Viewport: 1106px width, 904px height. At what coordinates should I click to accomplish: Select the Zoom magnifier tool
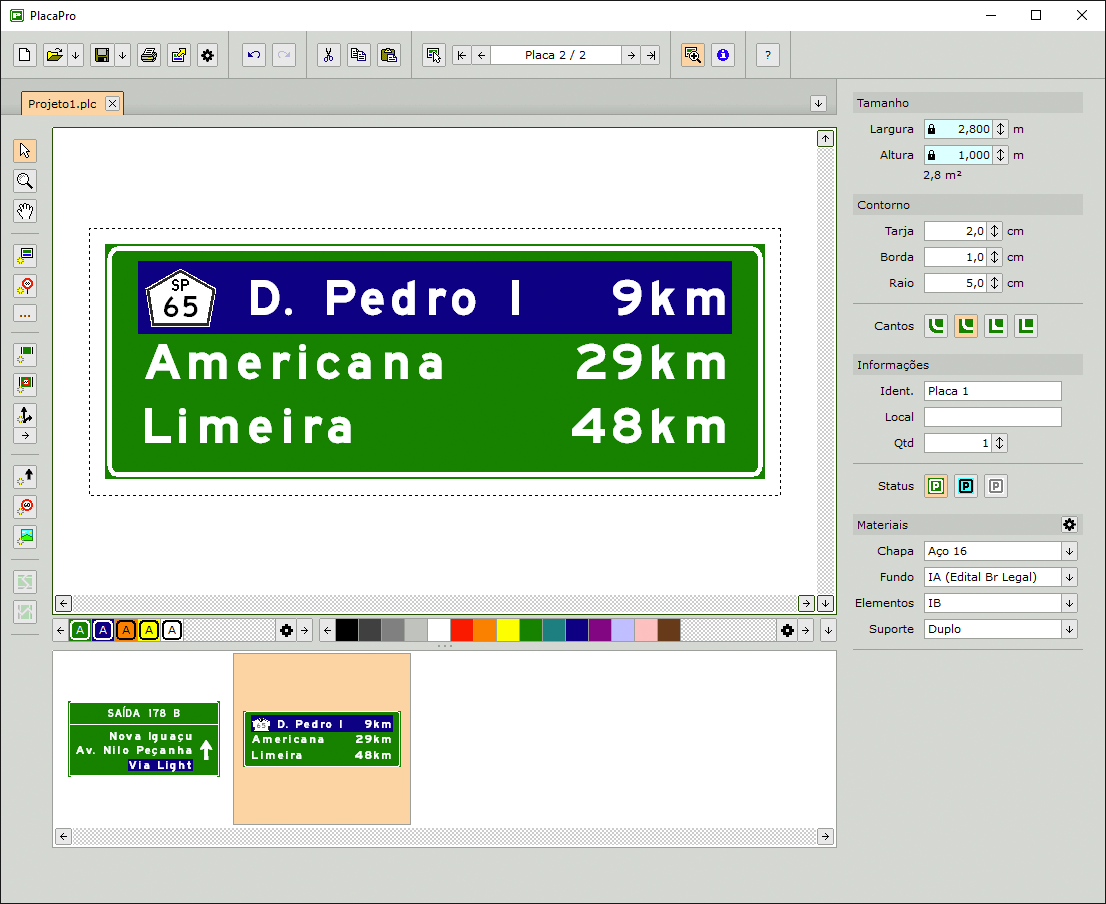click(25, 181)
